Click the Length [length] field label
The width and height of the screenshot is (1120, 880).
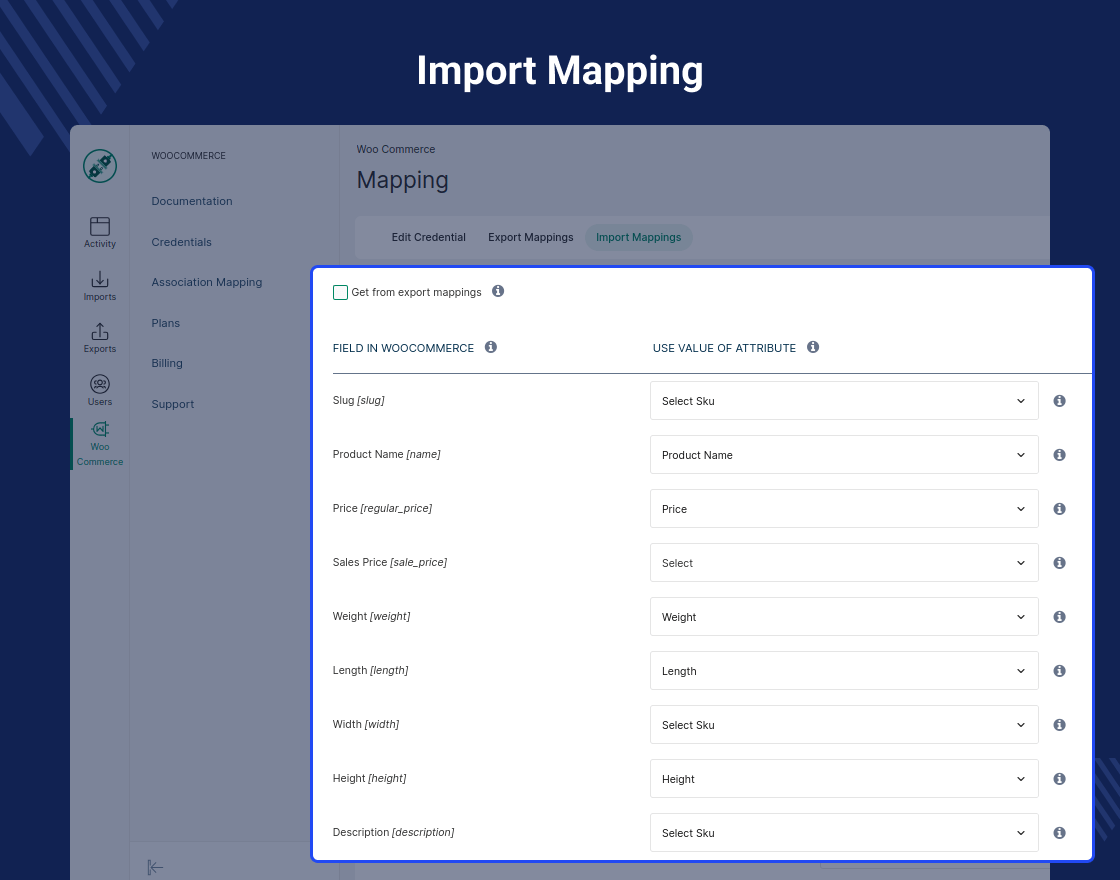coord(371,670)
